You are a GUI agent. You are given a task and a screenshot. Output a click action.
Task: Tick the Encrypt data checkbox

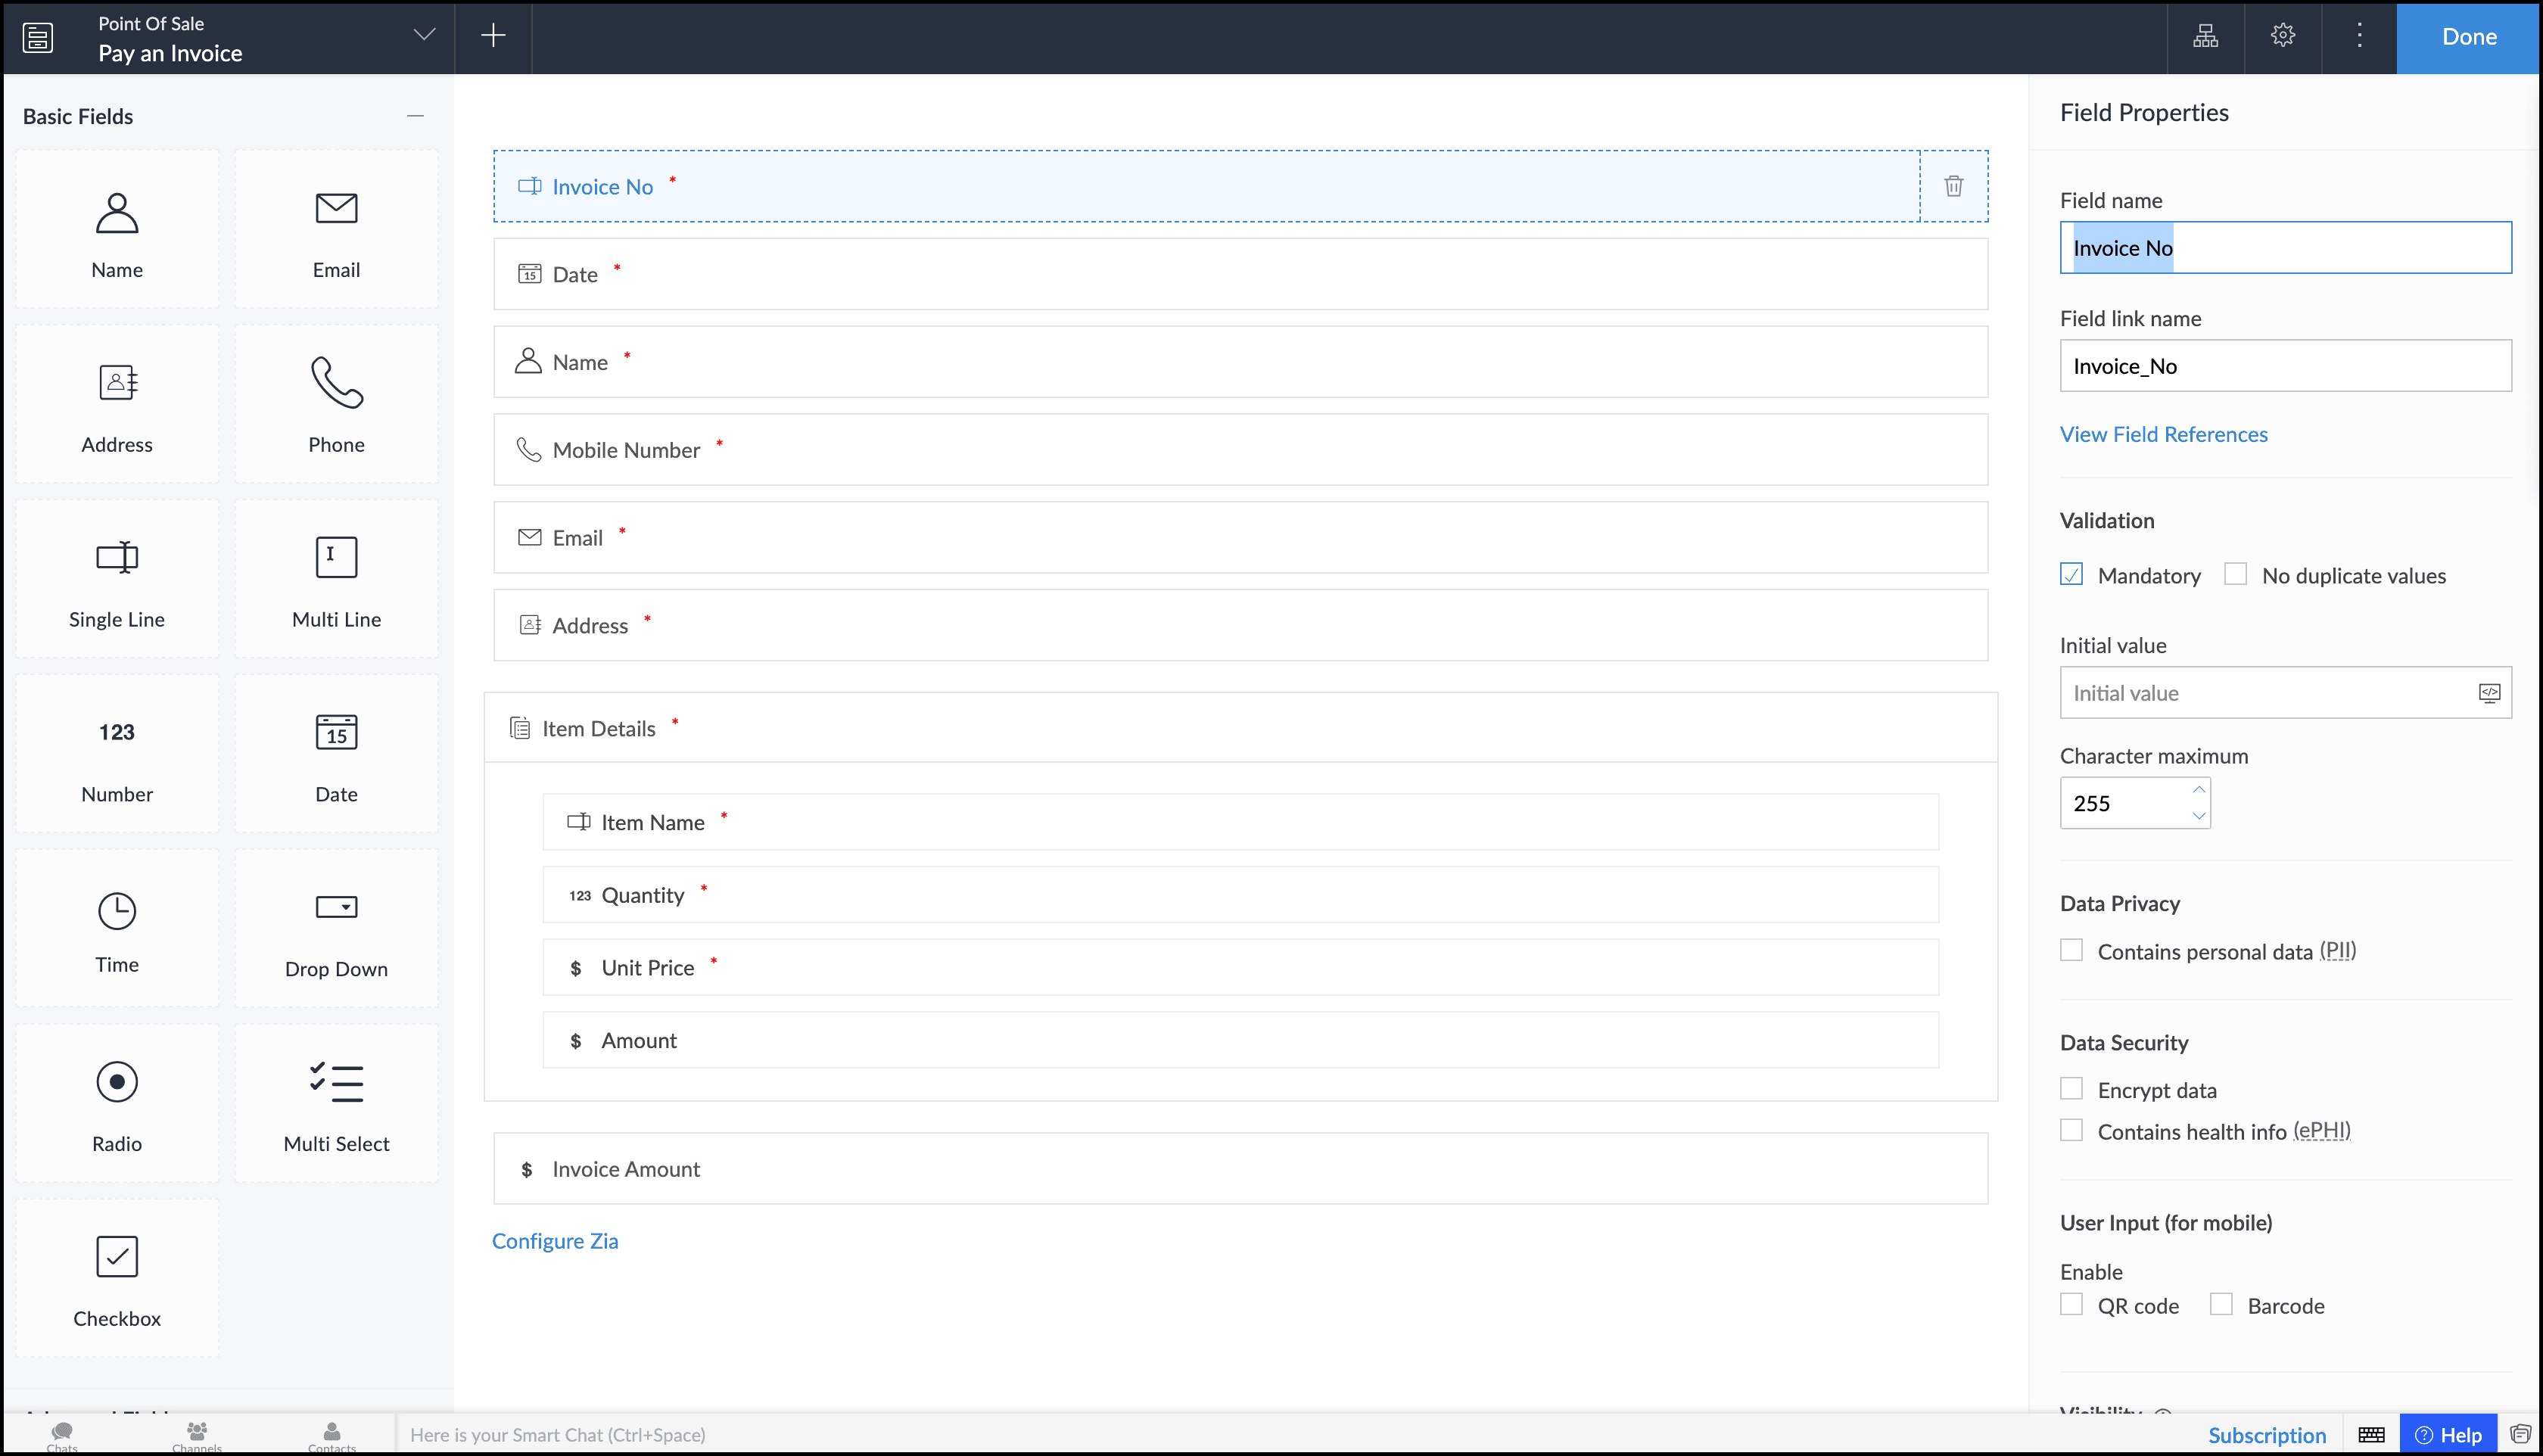pos(2071,1089)
